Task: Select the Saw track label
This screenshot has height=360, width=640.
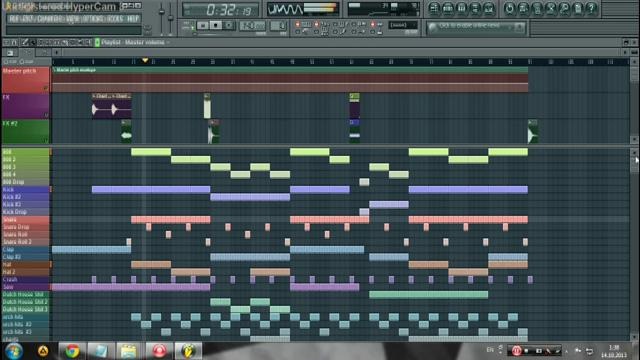Action: pyautogui.click(x=25, y=287)
